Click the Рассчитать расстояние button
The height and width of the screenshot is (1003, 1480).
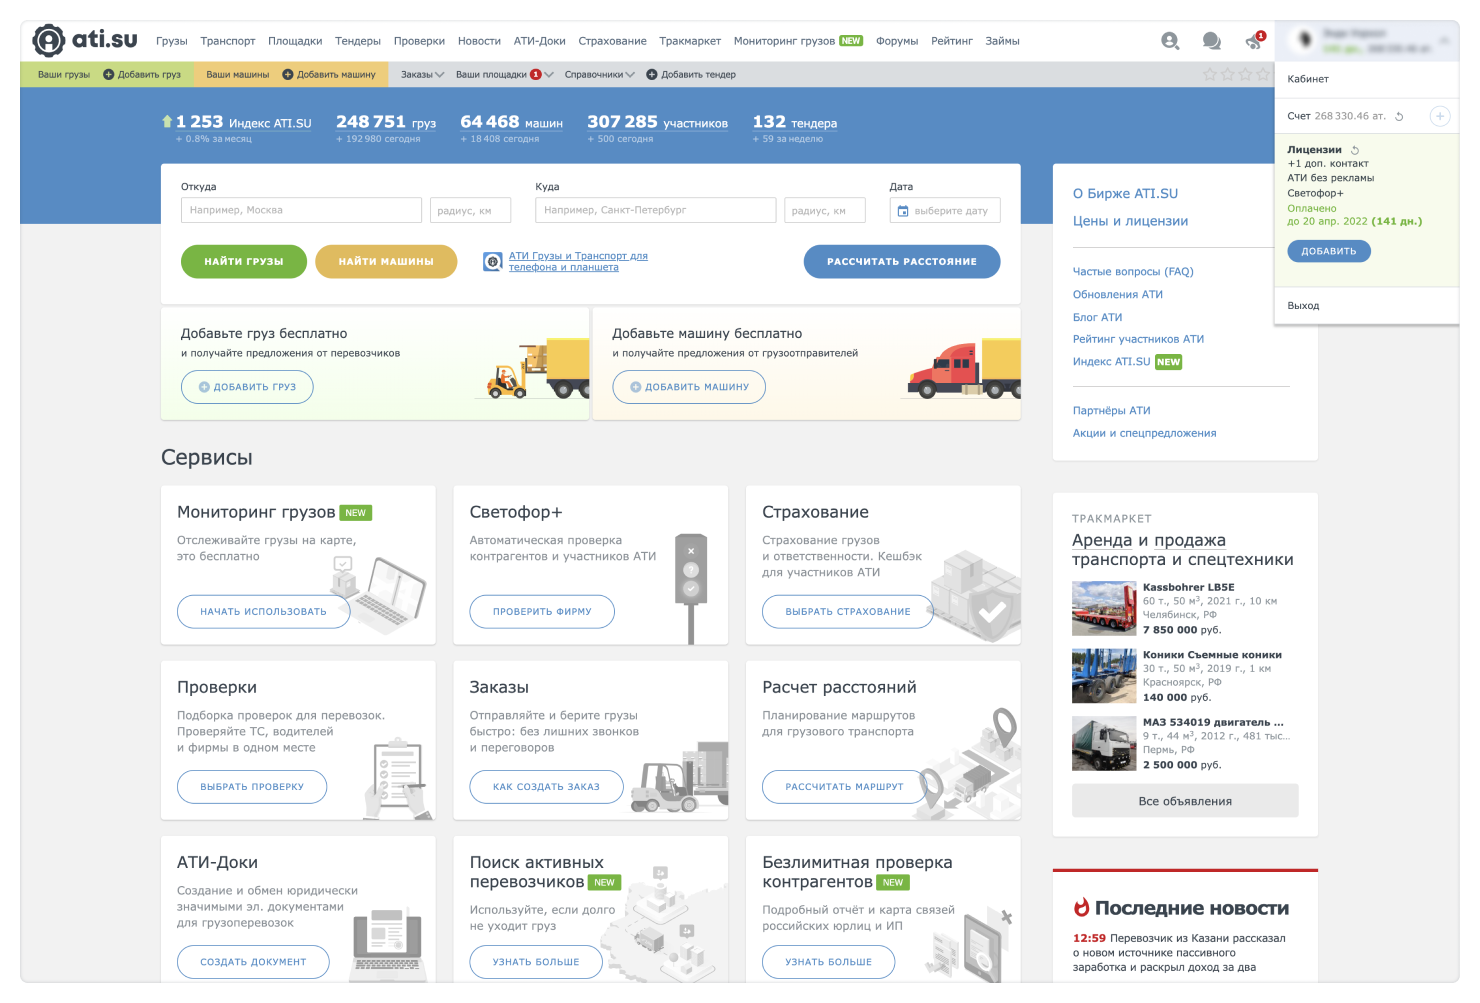click(x=901, y=261)
